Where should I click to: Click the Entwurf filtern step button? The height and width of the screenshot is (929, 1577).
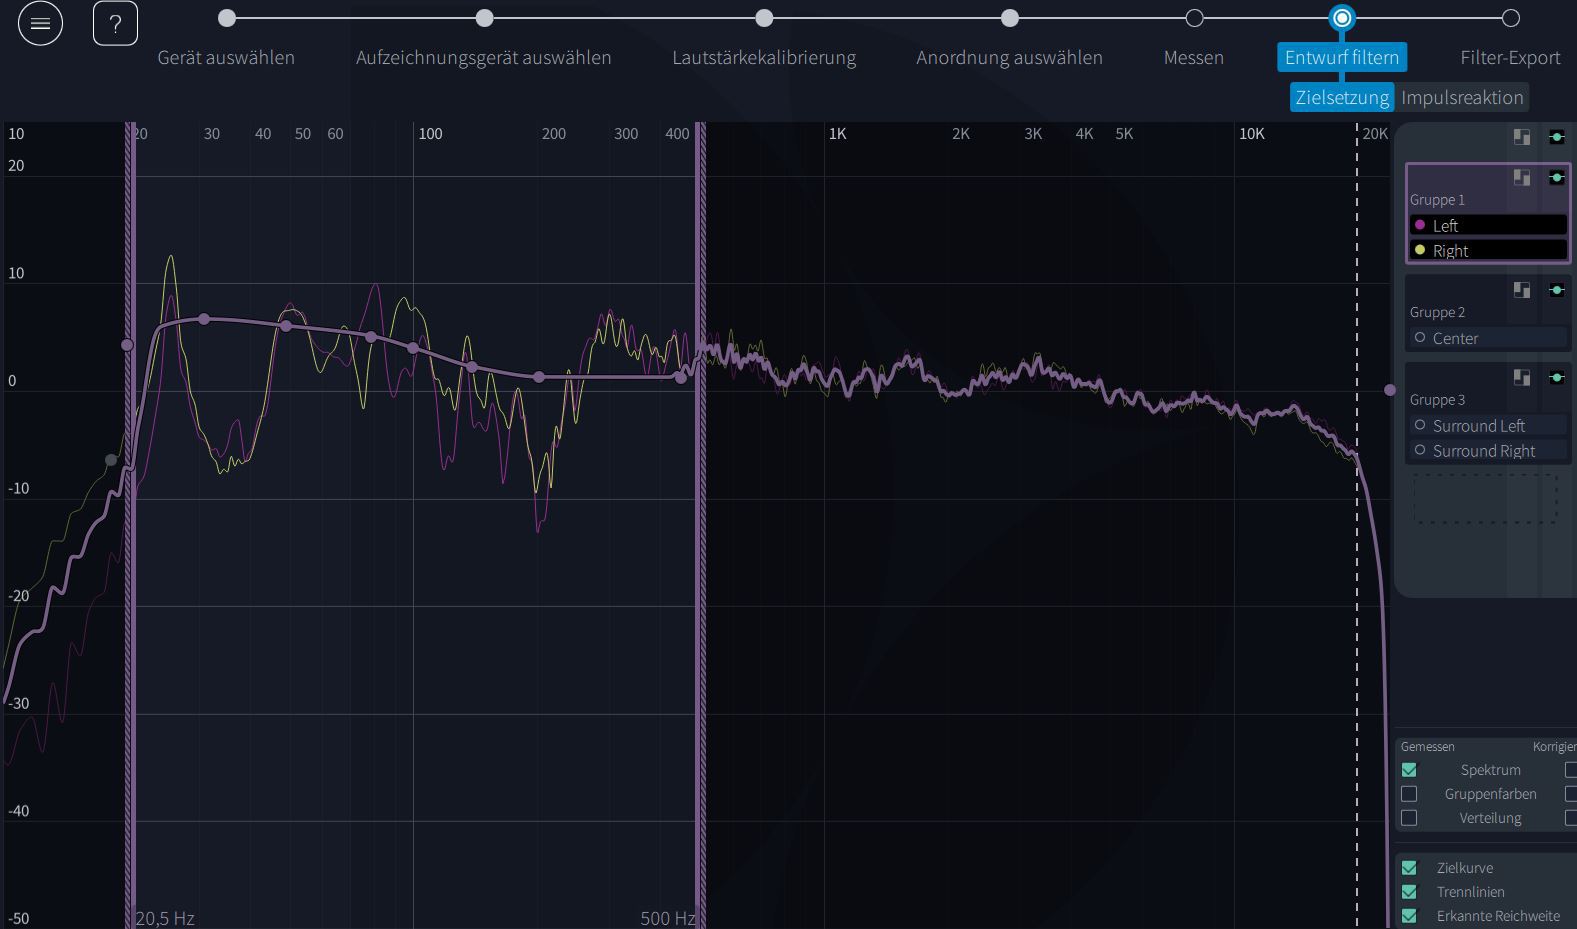1342,57
